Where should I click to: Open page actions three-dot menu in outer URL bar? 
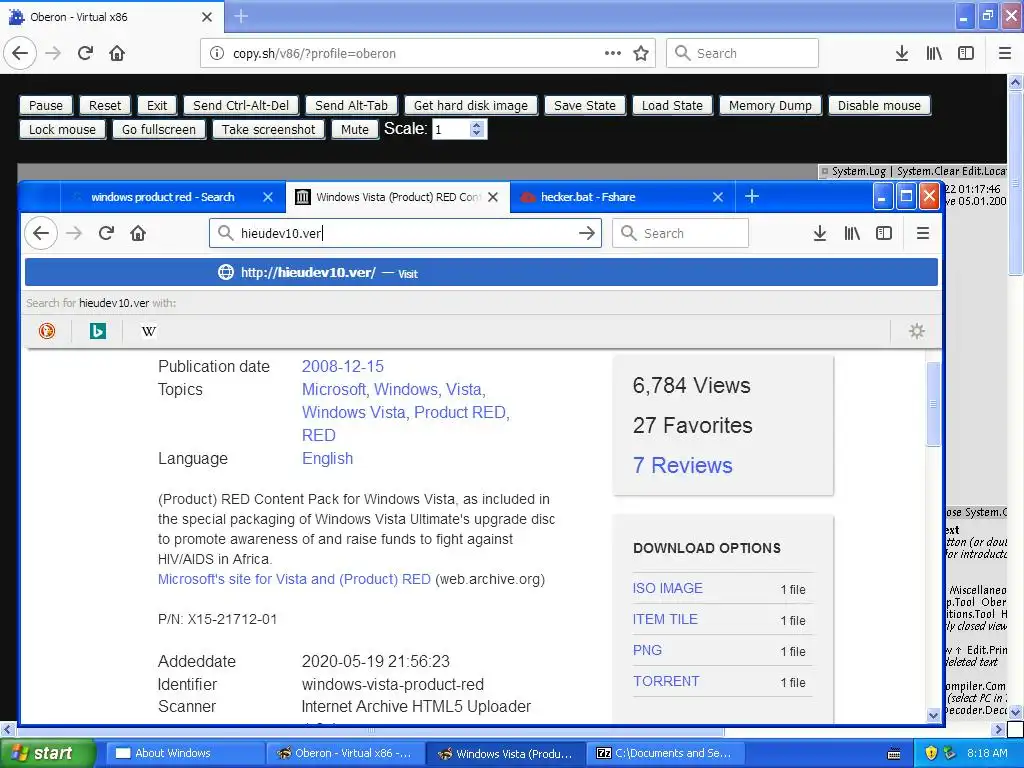pyautogui.click(x=613, y=53)
